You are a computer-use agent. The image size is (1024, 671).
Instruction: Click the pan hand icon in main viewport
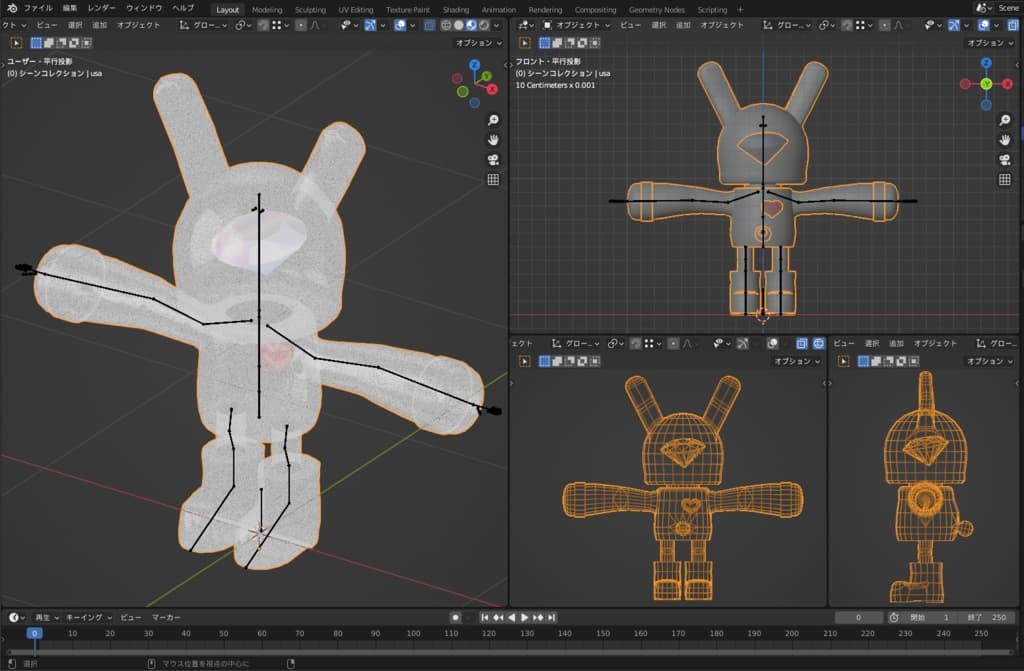click(493, 140)
